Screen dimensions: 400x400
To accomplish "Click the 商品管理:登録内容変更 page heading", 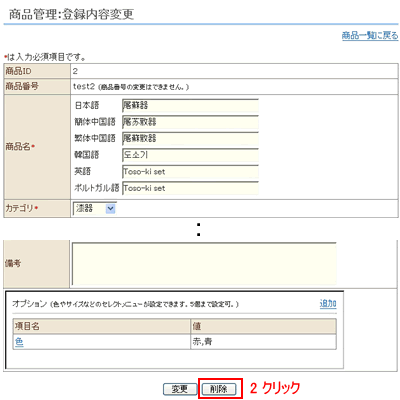I will [71, 14].
